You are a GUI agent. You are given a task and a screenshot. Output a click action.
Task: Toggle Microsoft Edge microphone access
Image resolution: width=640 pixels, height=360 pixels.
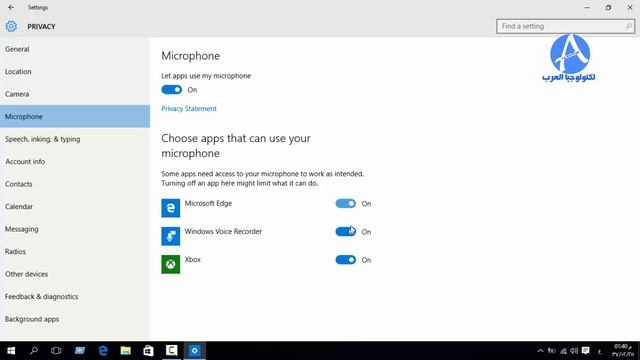(346, 203)
